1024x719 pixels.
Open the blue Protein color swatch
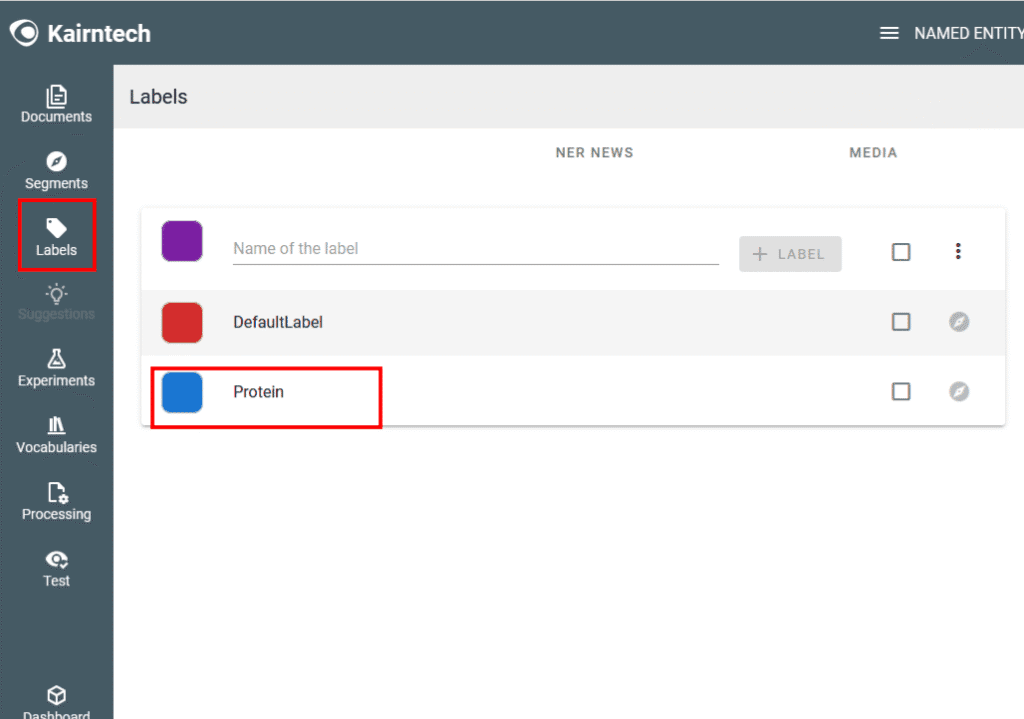click(182, 392)
